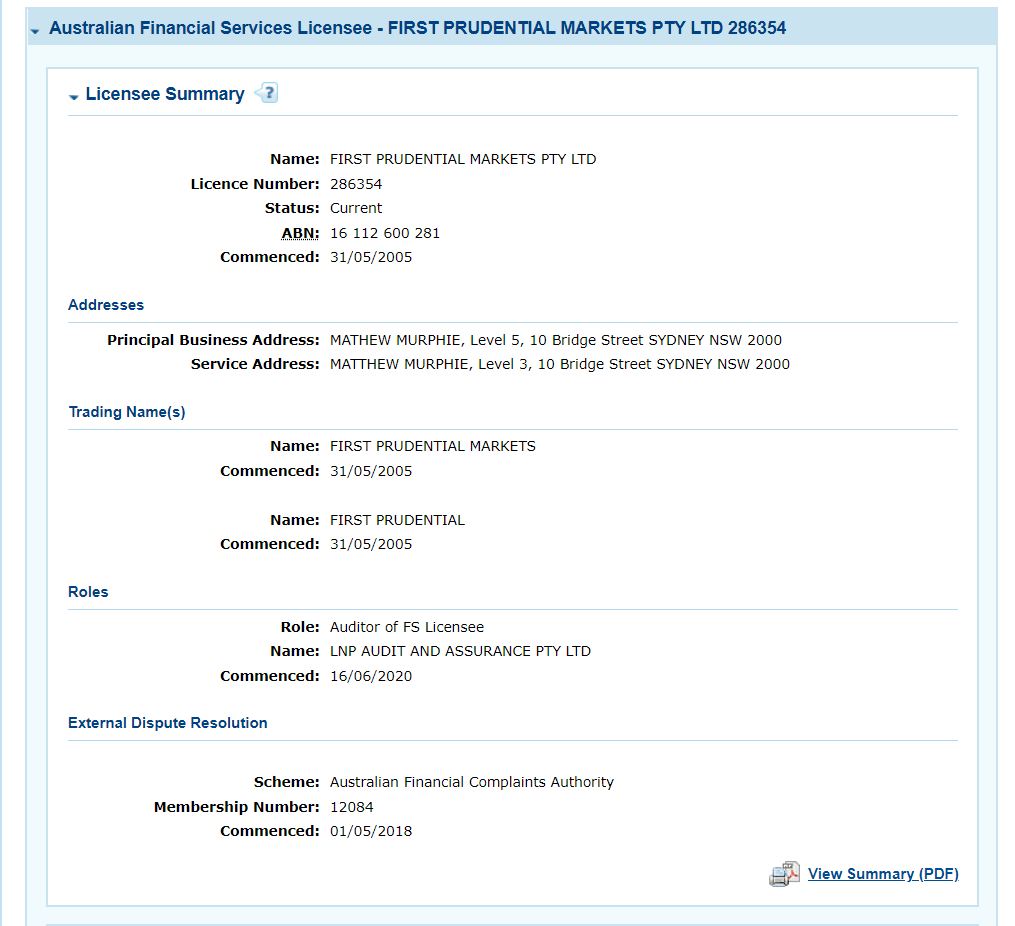Click the ABN abbreviation label
1015x926 pixels.
point(300,233)
